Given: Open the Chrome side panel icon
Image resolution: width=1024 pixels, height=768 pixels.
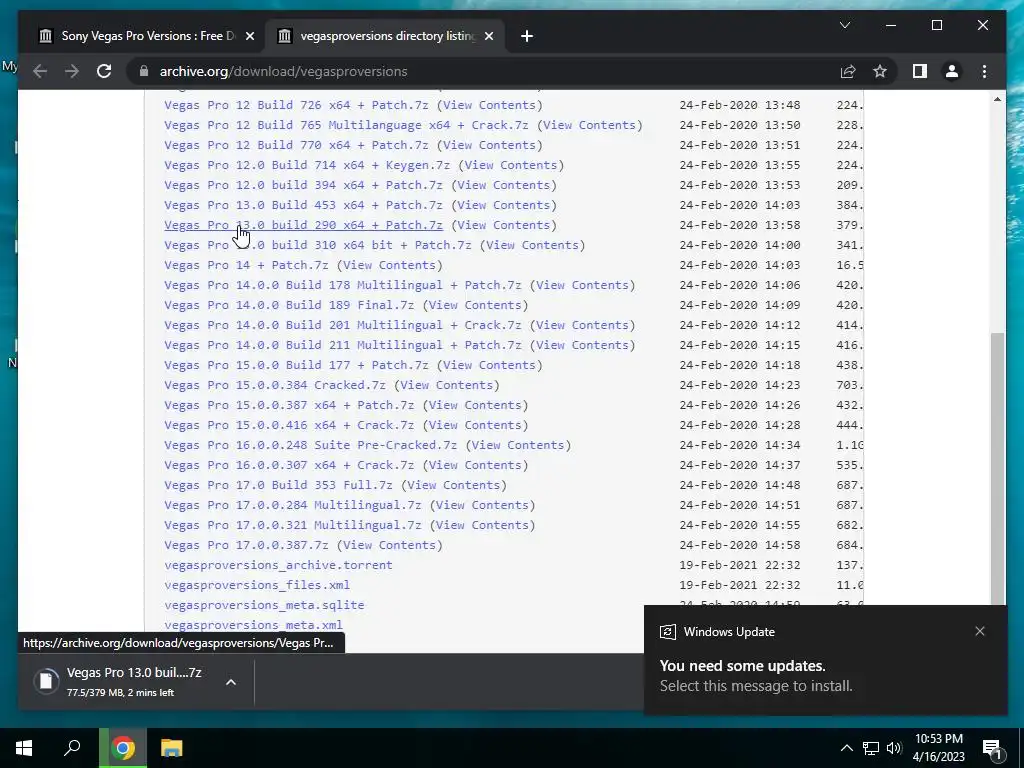Looking at the screenshot, I should [x=920, y=71].
